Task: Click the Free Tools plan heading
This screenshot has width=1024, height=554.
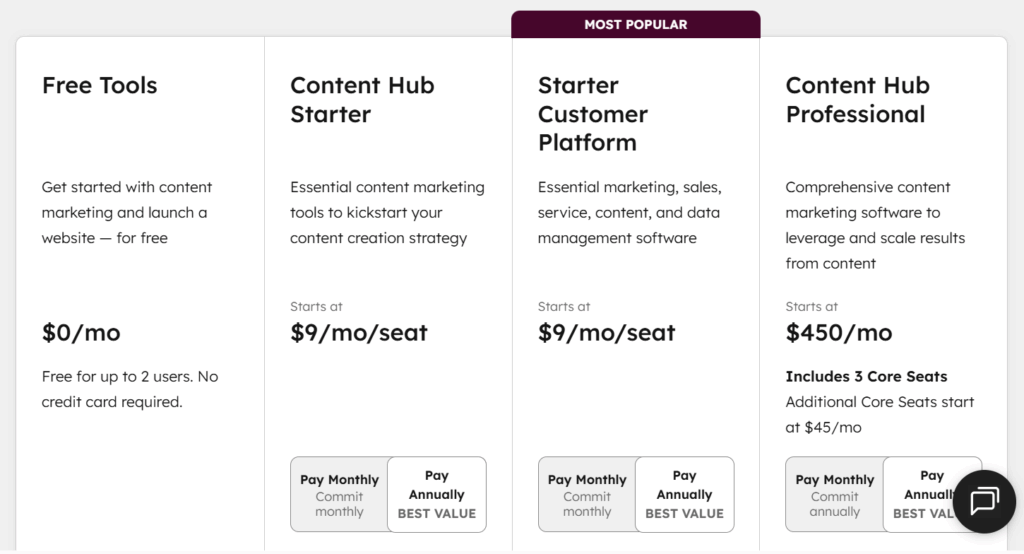Action: pos(100,86)
